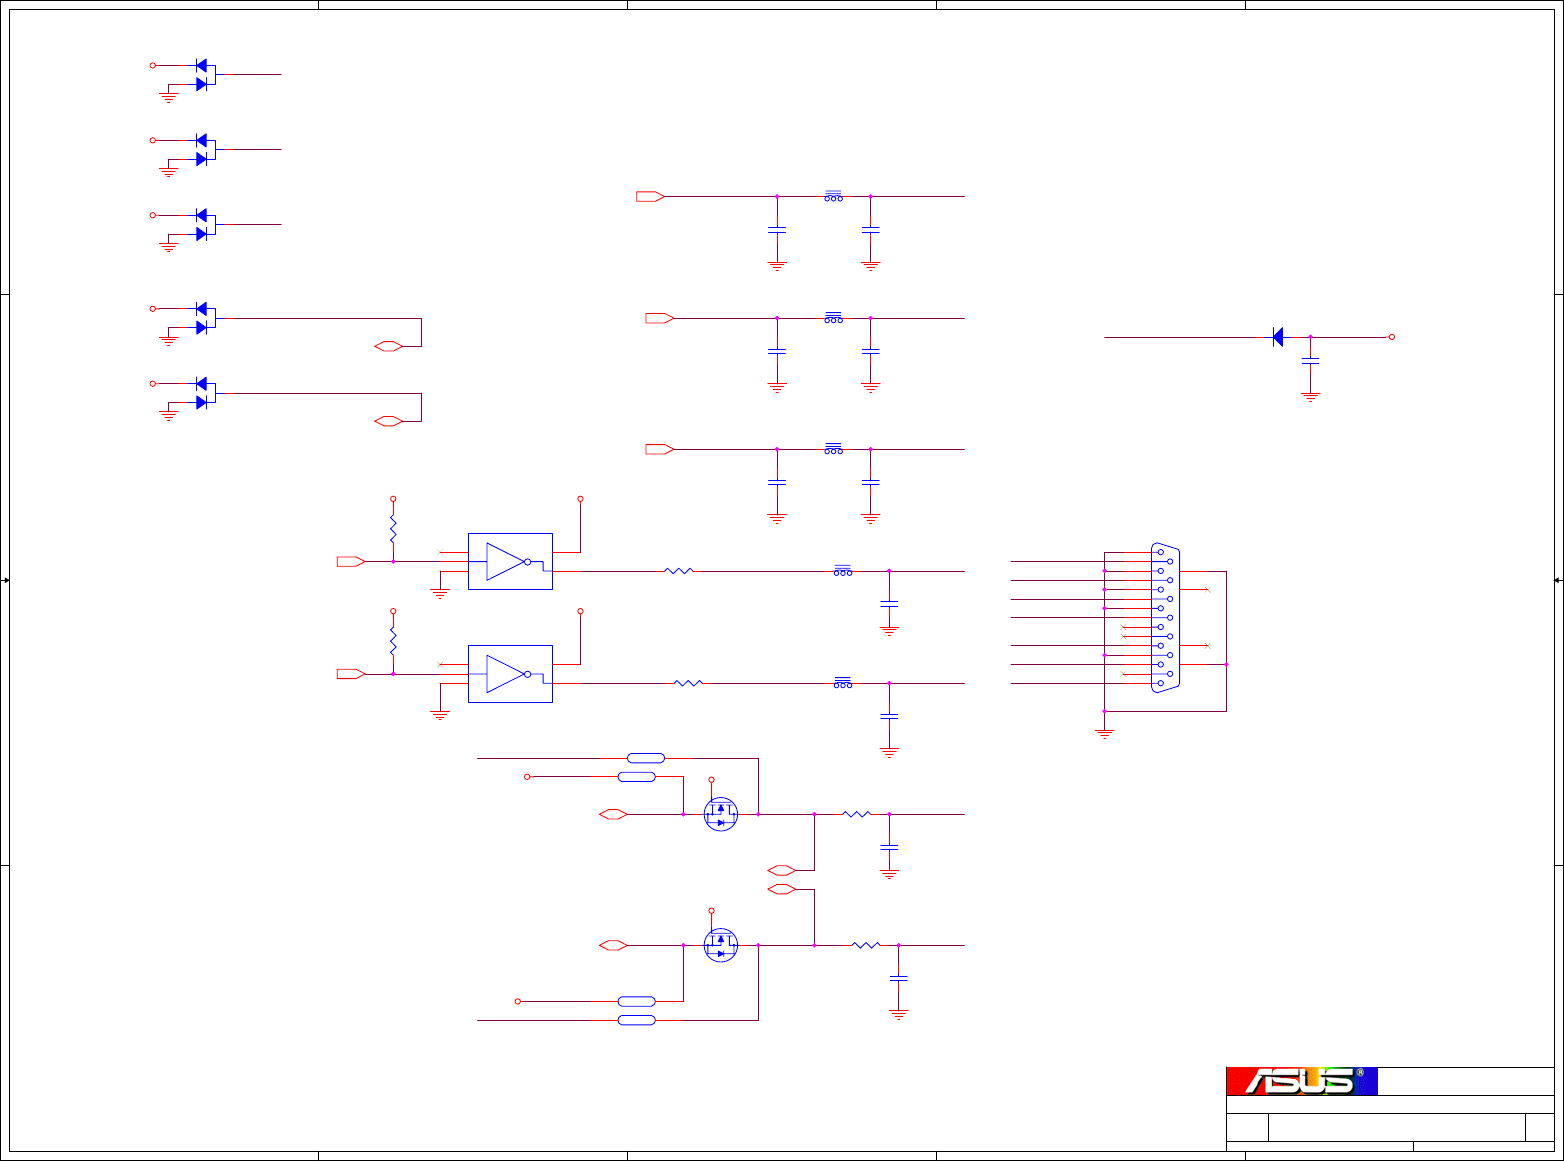Select the bidirectional port left of the upper MOSFET
This screenshot has width=1564, height=1162.
point(613,814)
